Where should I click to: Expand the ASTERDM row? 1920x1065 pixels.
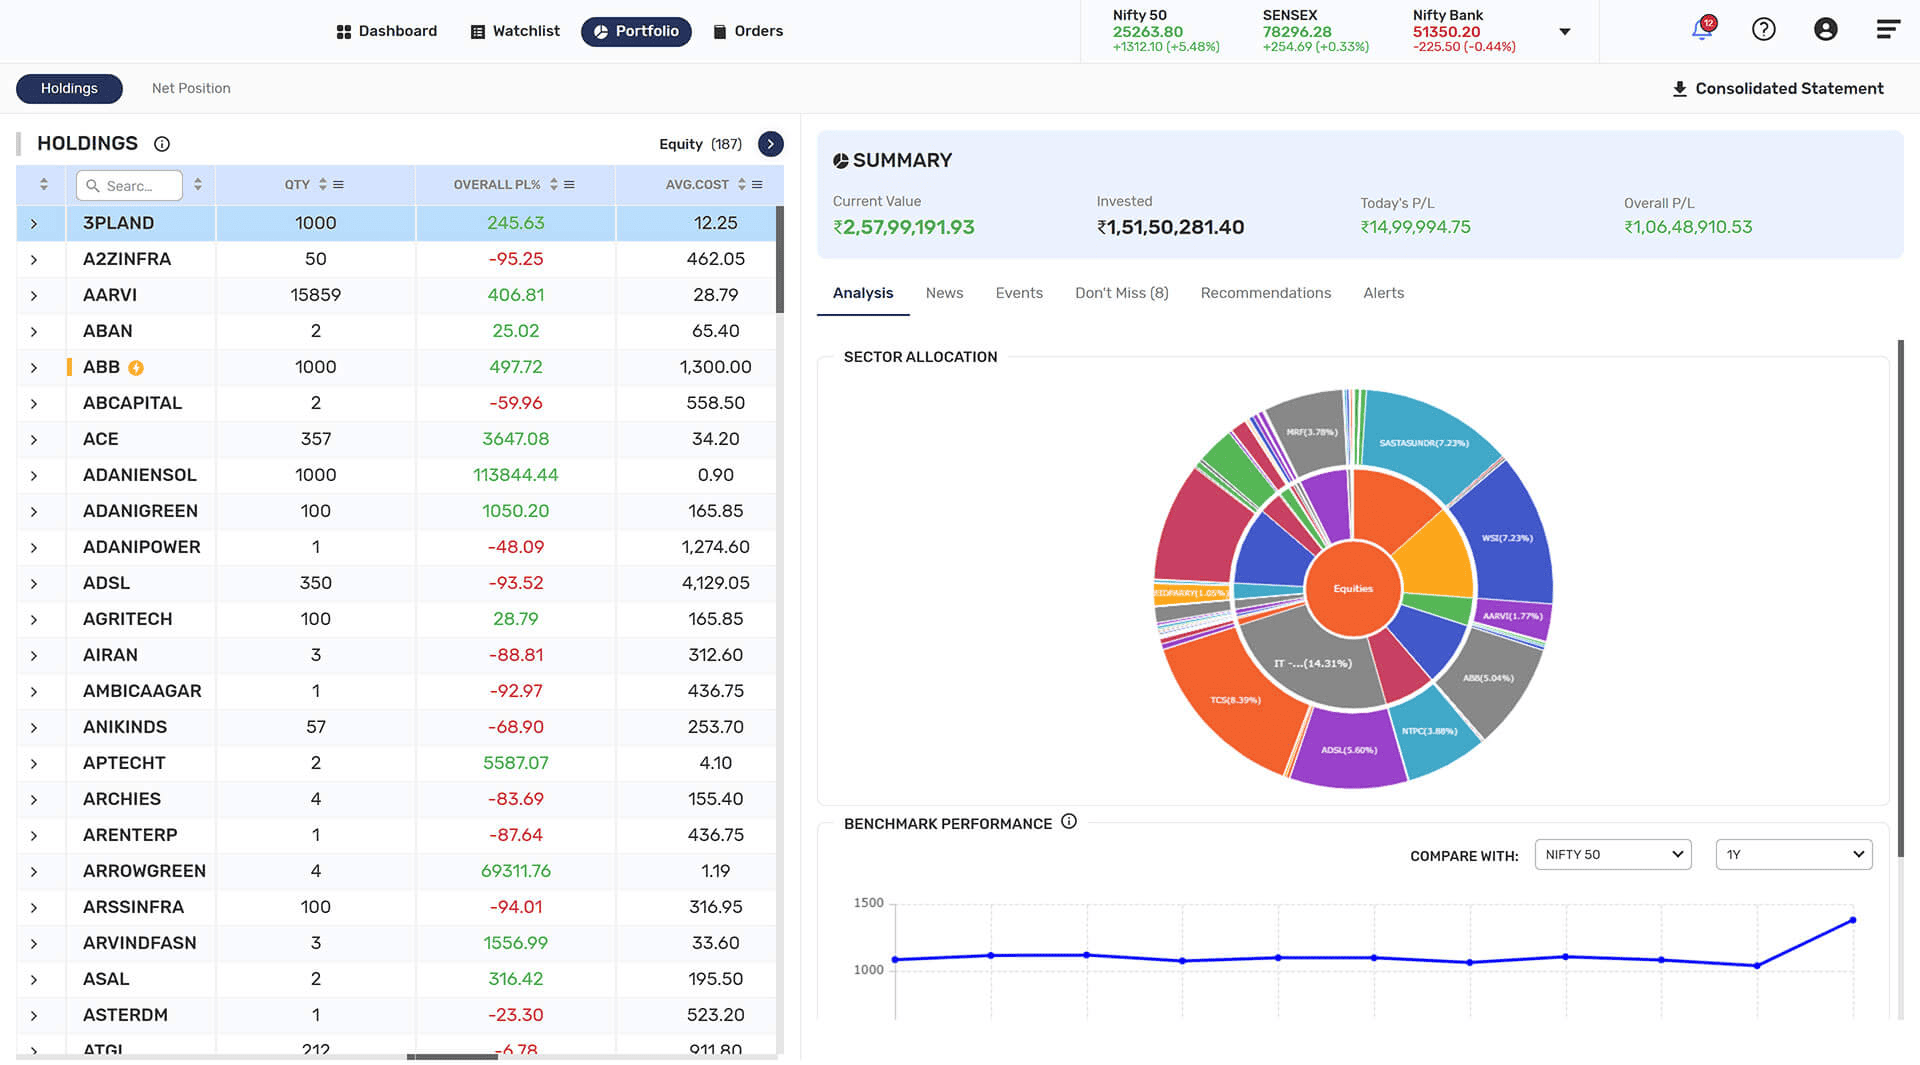click(34, 1016)
